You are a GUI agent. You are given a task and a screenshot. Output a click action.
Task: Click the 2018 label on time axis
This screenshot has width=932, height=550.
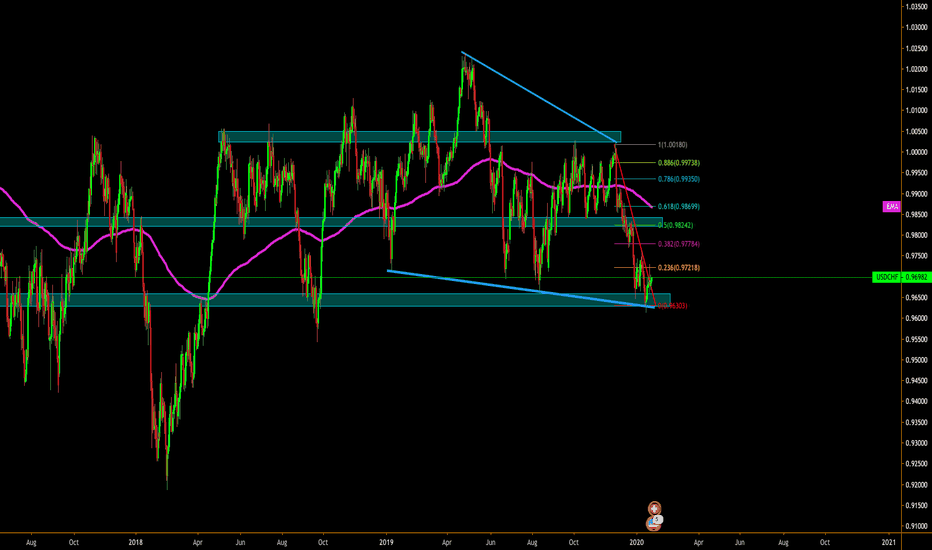(x=137, y=540)
